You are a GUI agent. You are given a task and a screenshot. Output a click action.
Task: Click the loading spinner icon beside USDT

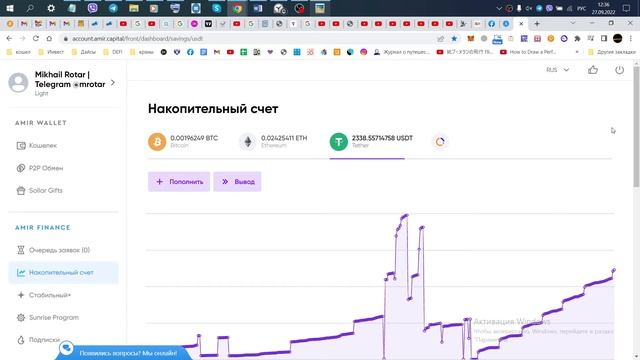coord(440,142)
